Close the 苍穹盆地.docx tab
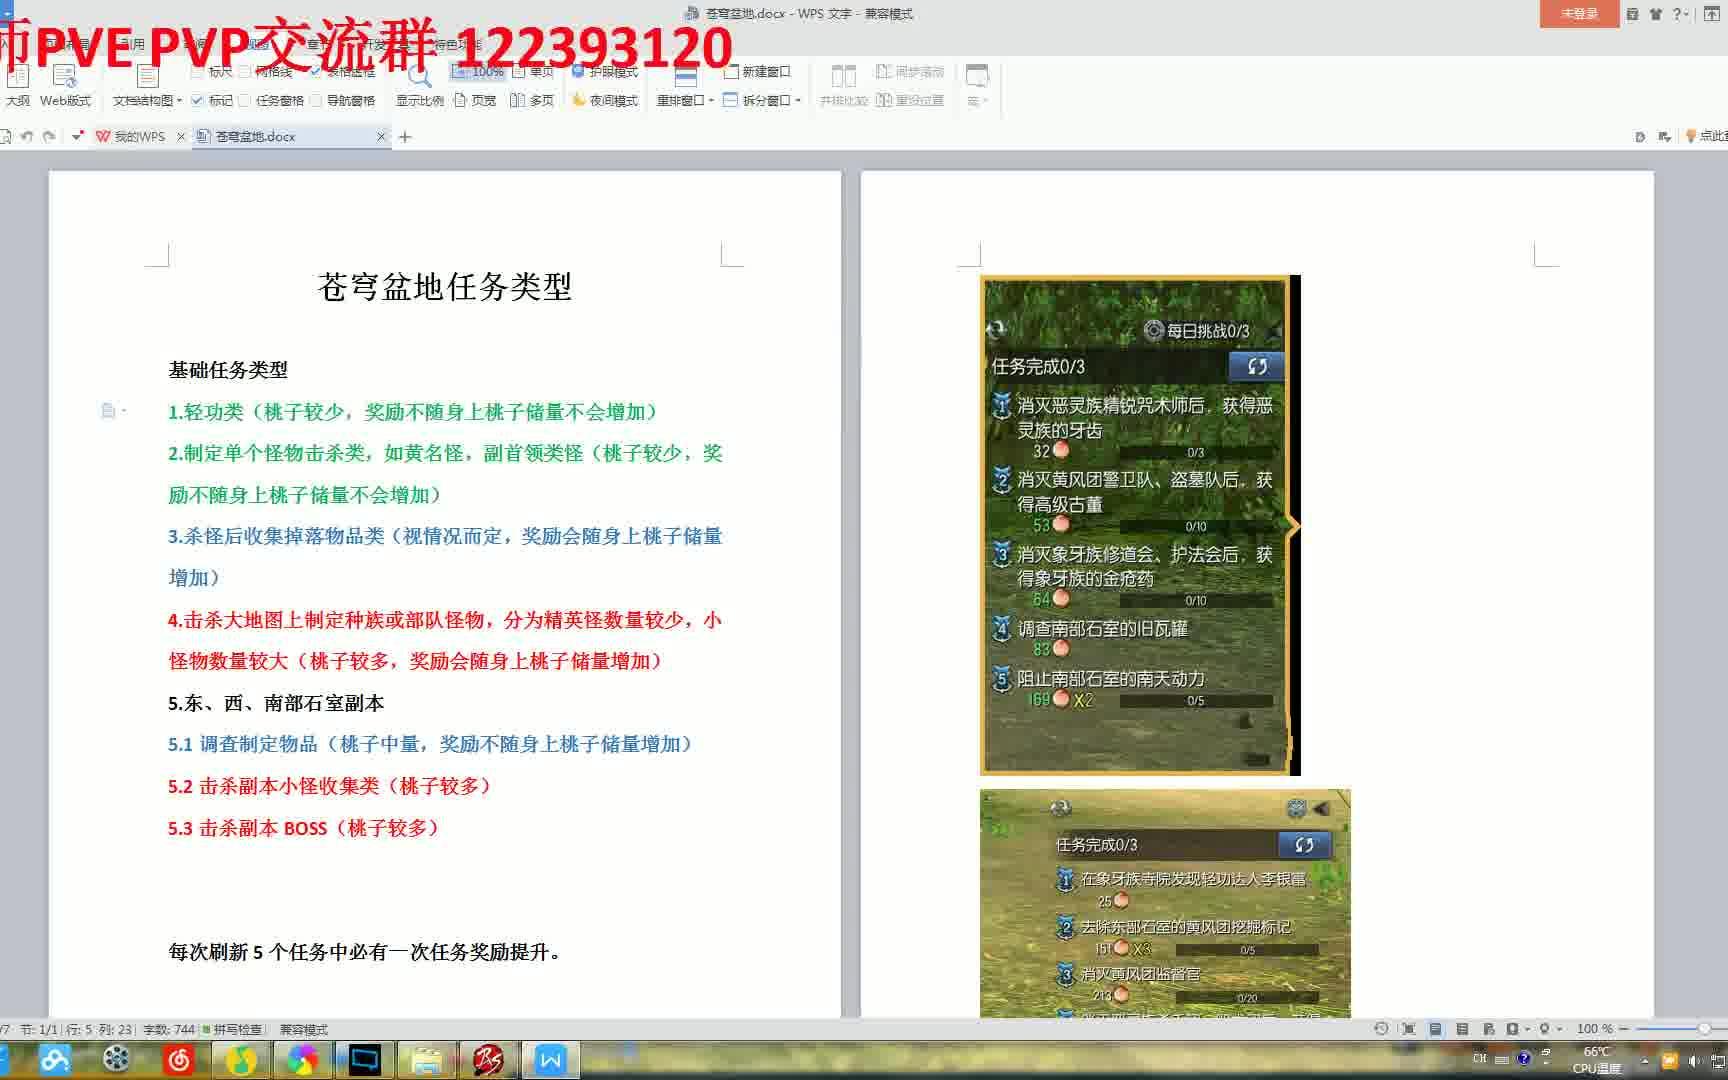This screenshot has width=1728, height=1080. 381,137
